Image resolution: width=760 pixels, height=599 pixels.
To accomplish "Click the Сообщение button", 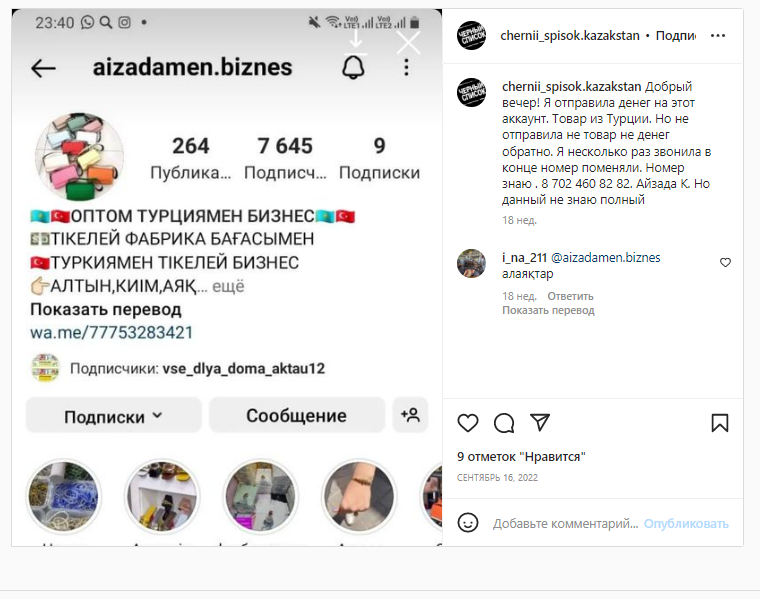I will (297, 415).
